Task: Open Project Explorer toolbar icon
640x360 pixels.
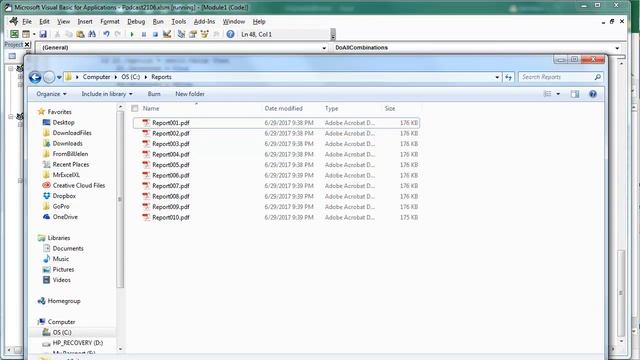Action: [181, 34]
